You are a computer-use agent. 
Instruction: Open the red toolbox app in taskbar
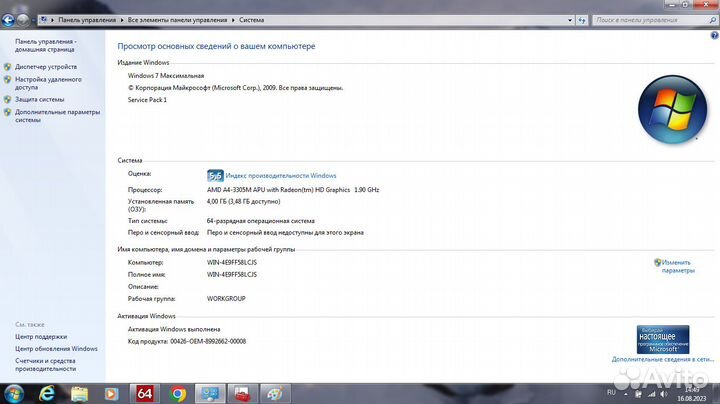coord(242,393)
